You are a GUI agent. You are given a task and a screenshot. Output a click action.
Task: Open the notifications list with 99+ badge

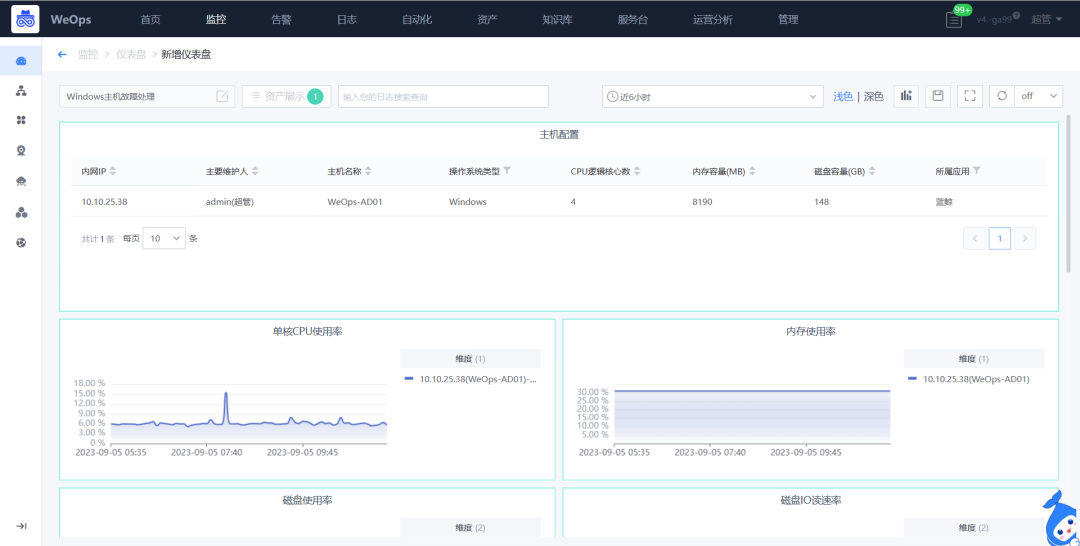954,19
